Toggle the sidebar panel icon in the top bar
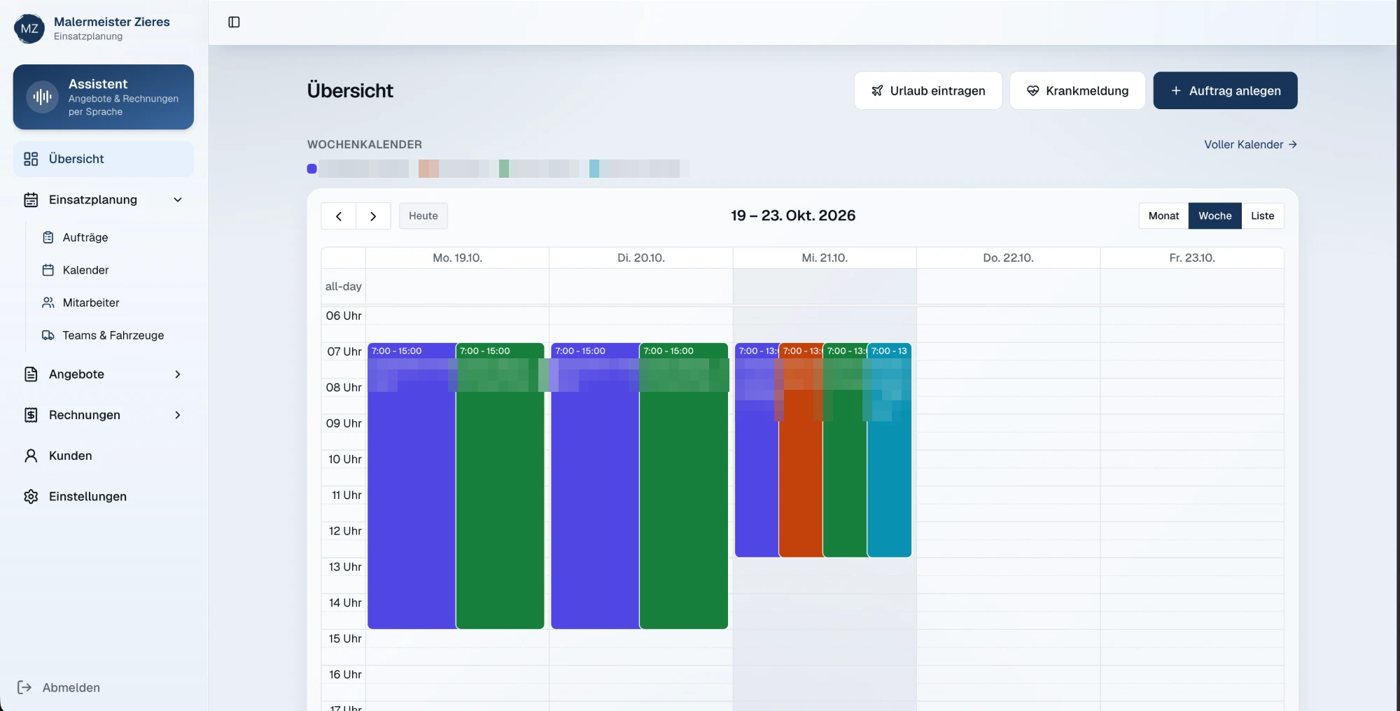 coord(234,22)
